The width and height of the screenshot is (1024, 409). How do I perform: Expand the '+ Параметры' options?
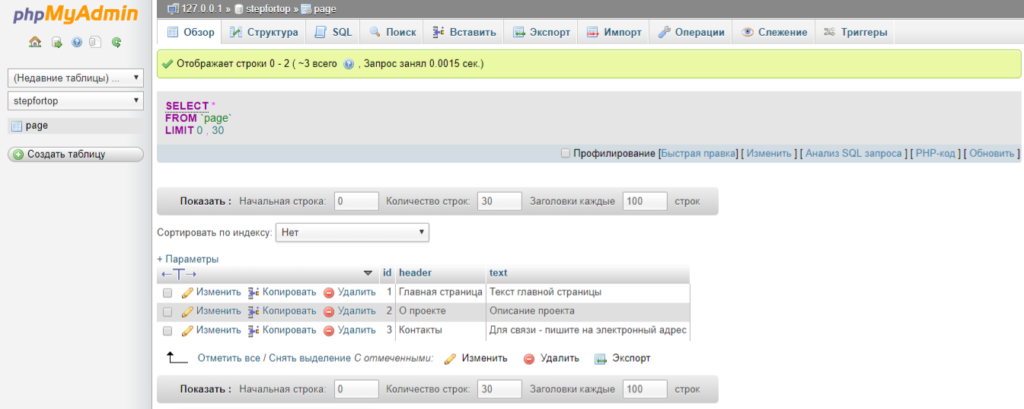click(x=188, y=259)
